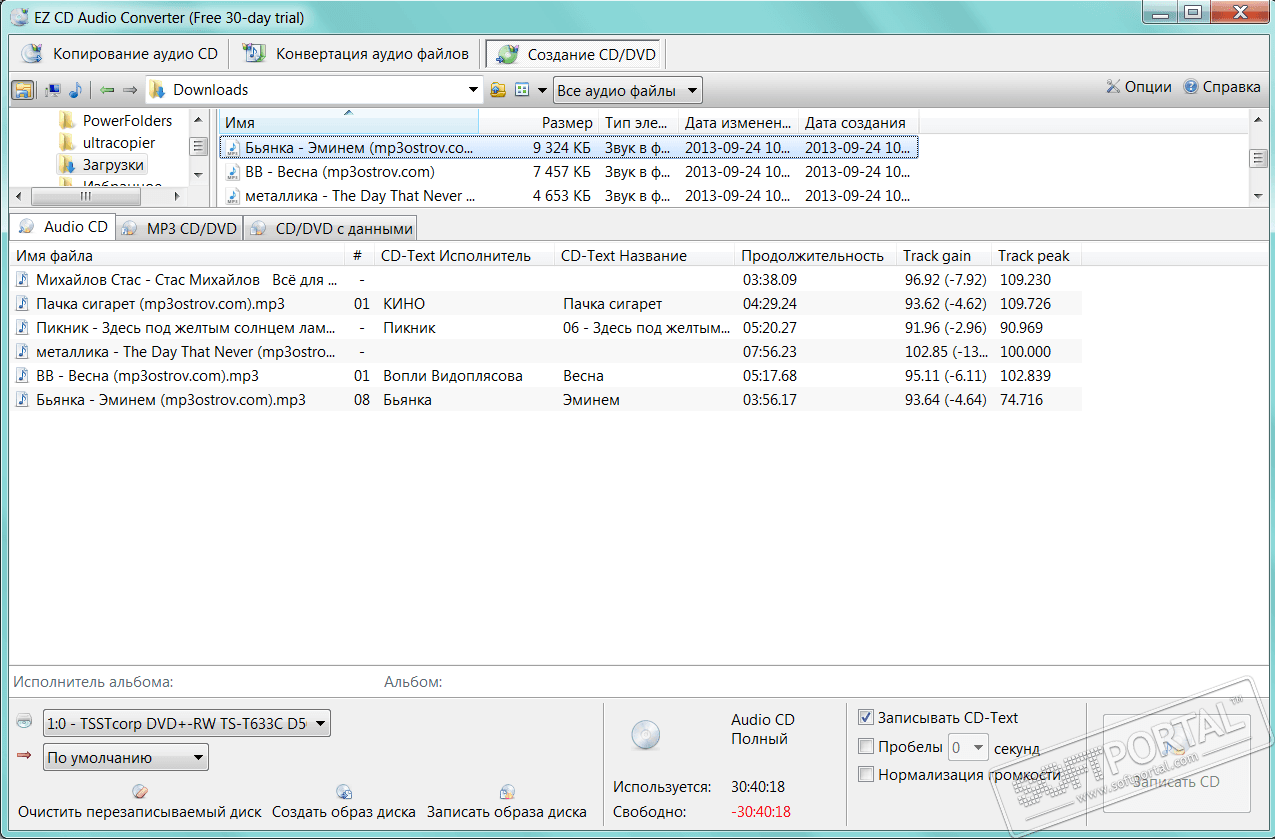Click the disc icon above Записать образа диска
This screenshot has width=1275, height=839.
tap(507, 792)
